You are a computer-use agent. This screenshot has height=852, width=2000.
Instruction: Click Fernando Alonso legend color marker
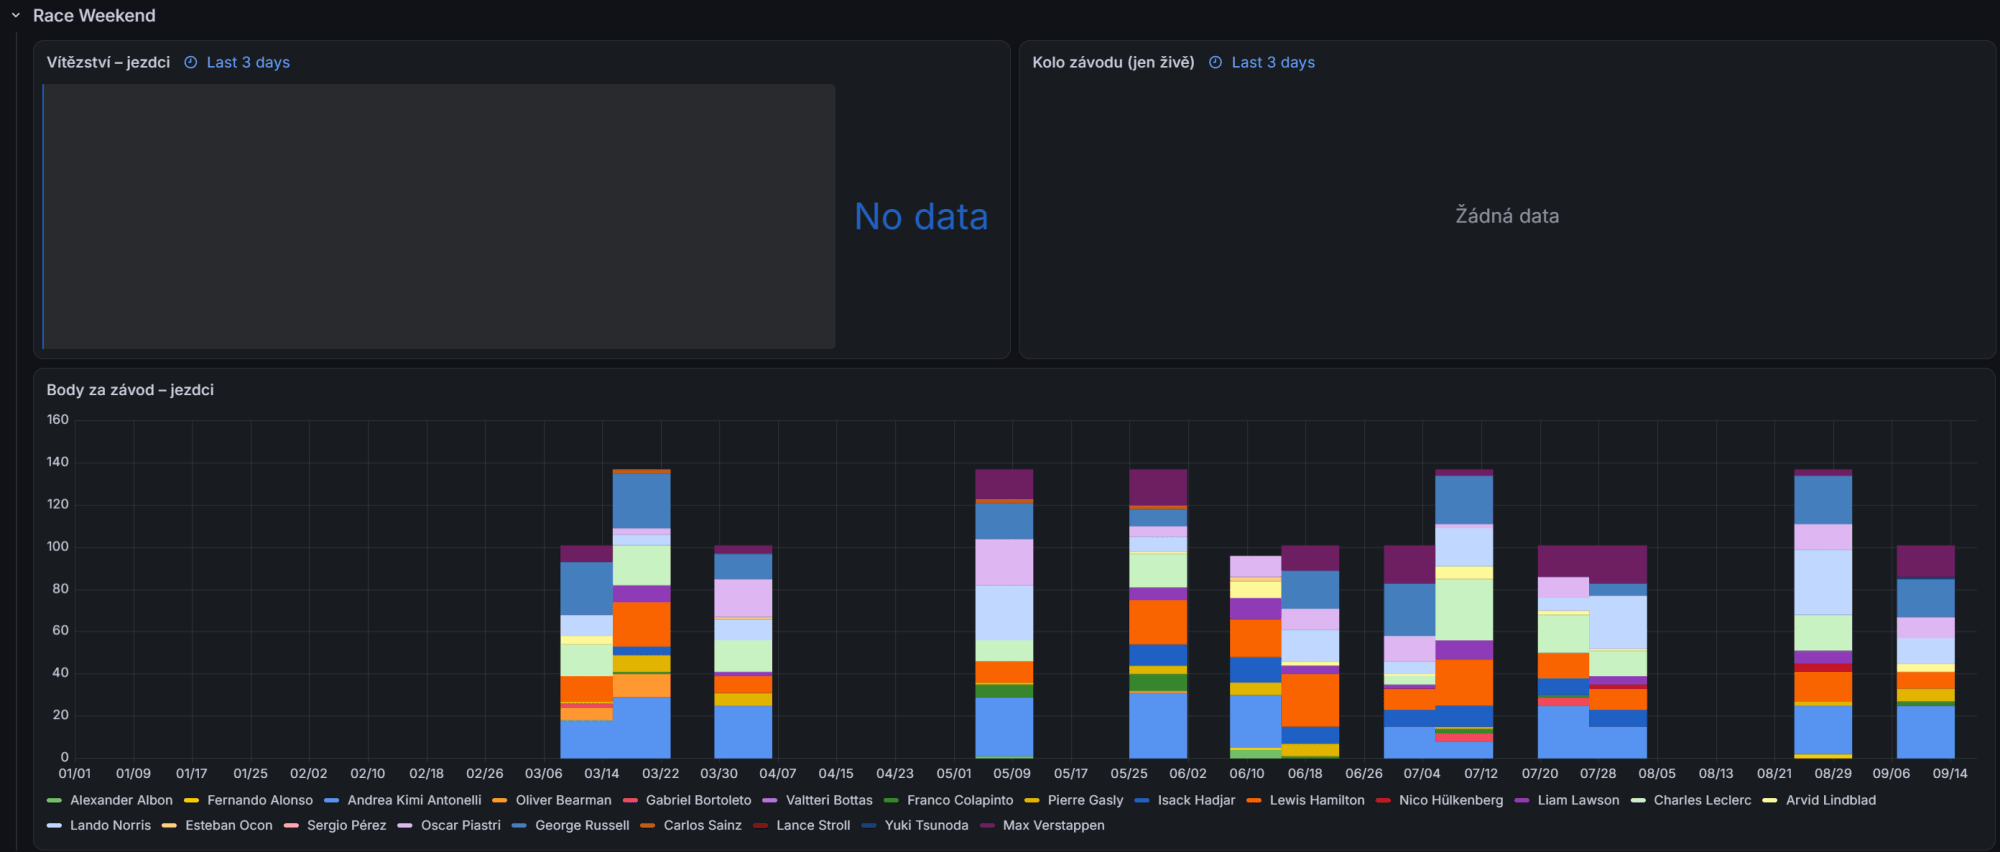(x=191, y=800)
